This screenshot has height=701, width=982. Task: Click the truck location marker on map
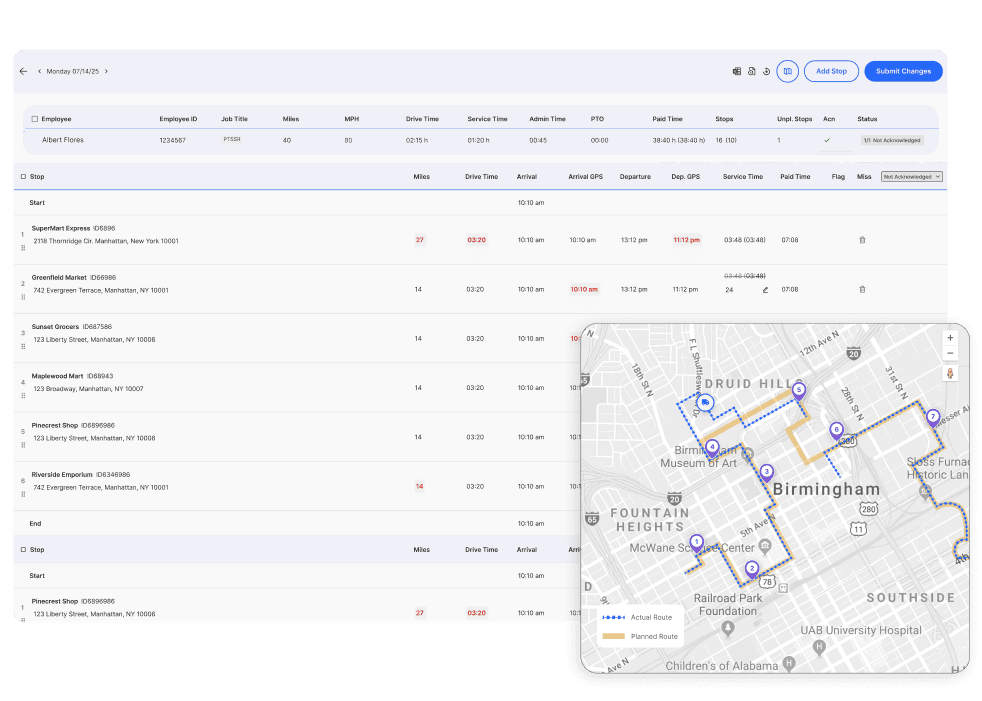pyautogui.click(x=705, y=402)
